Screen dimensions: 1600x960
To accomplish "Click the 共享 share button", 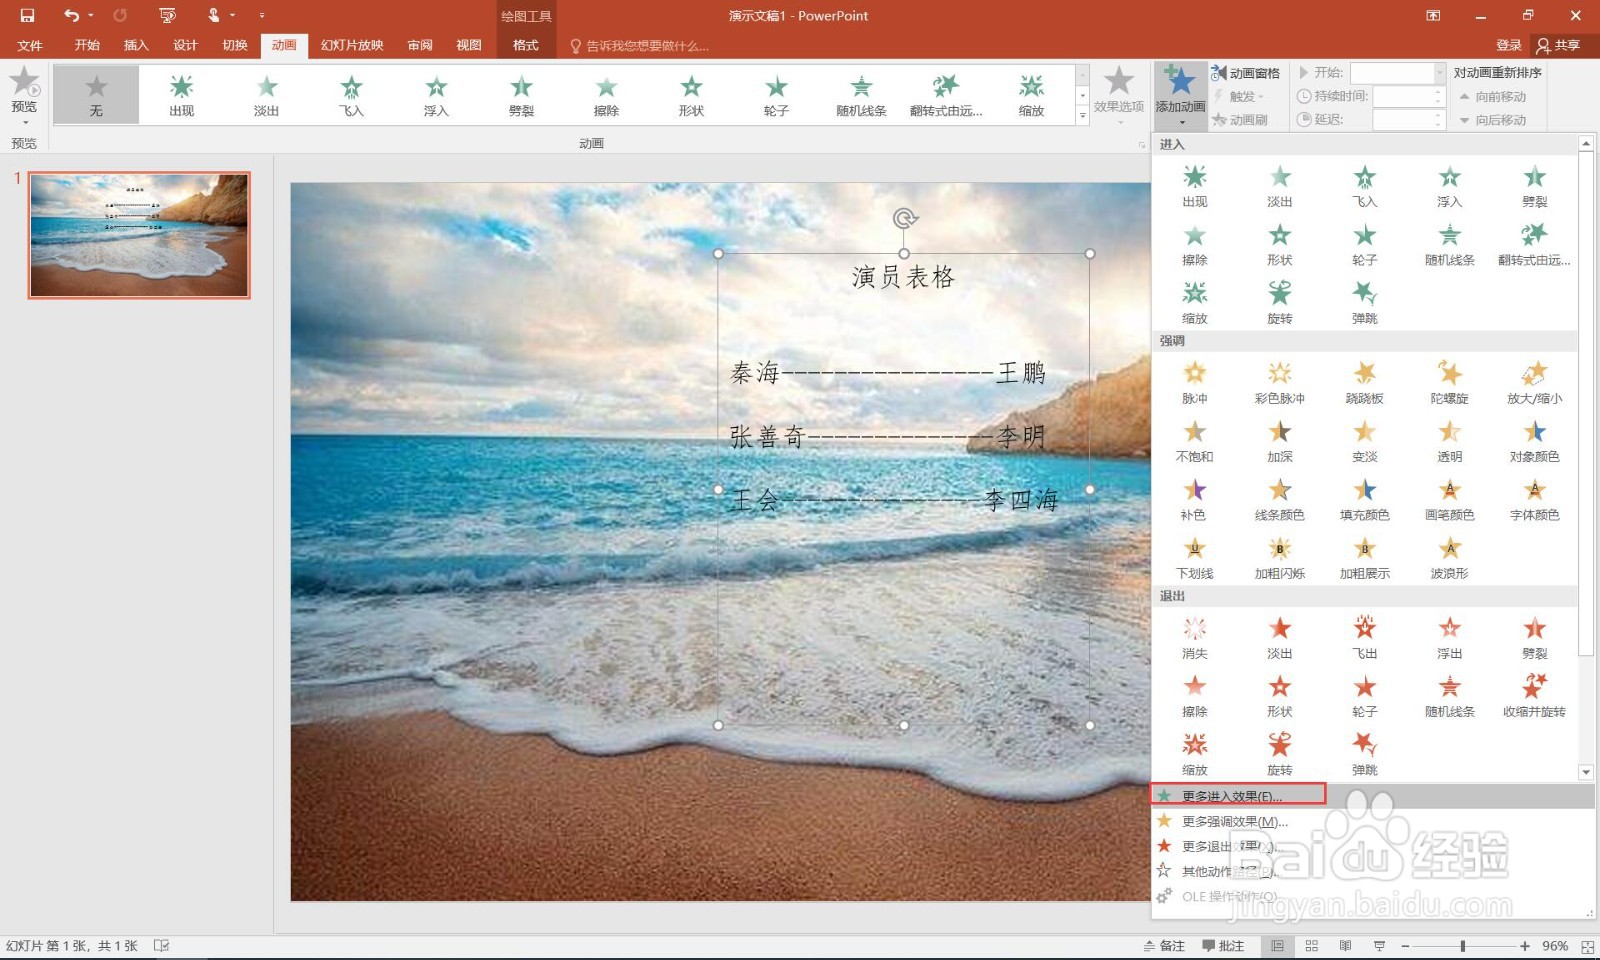I will click(1559, 45).
